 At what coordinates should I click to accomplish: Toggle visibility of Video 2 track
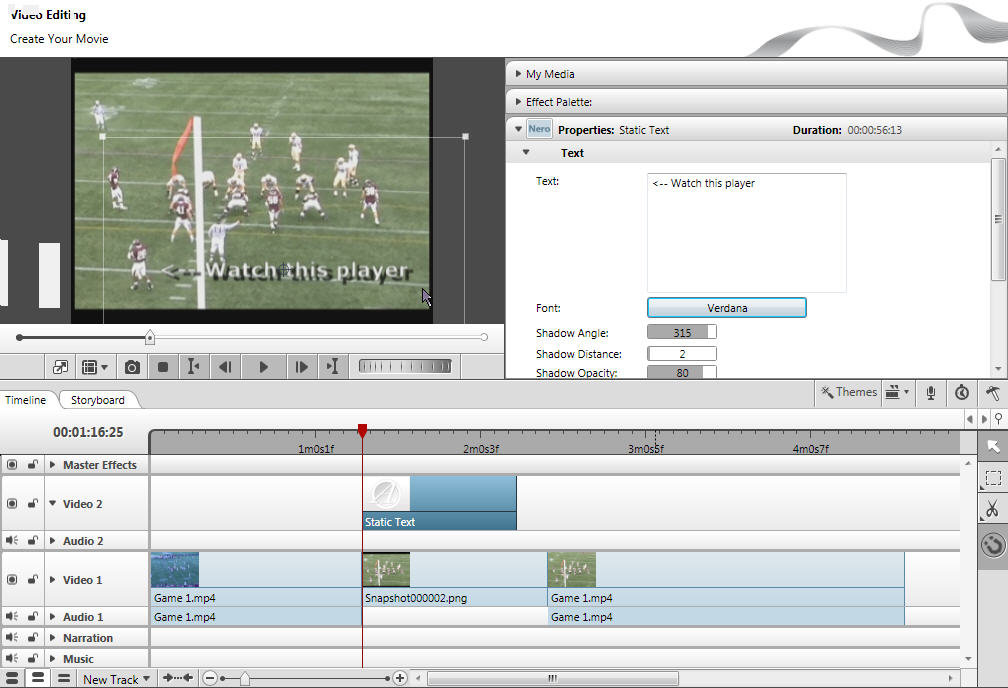(x=12, y=503)
